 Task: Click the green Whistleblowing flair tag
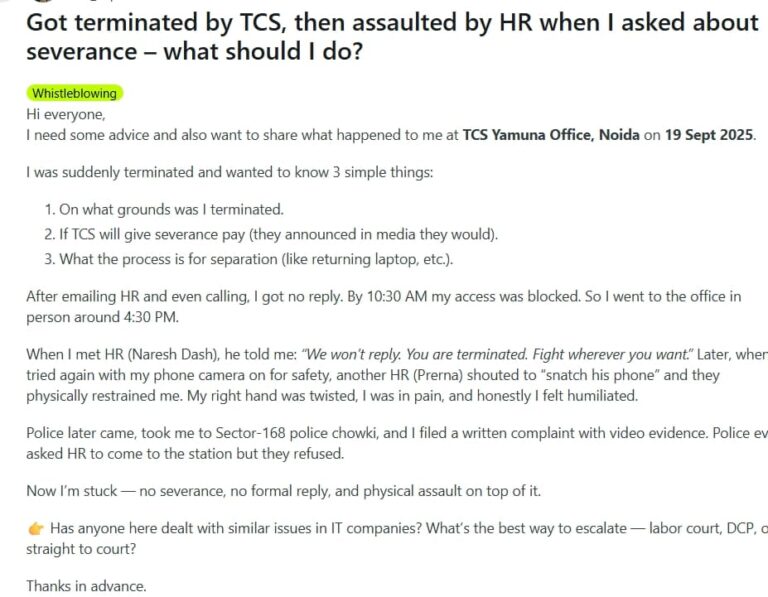[74, 93]
